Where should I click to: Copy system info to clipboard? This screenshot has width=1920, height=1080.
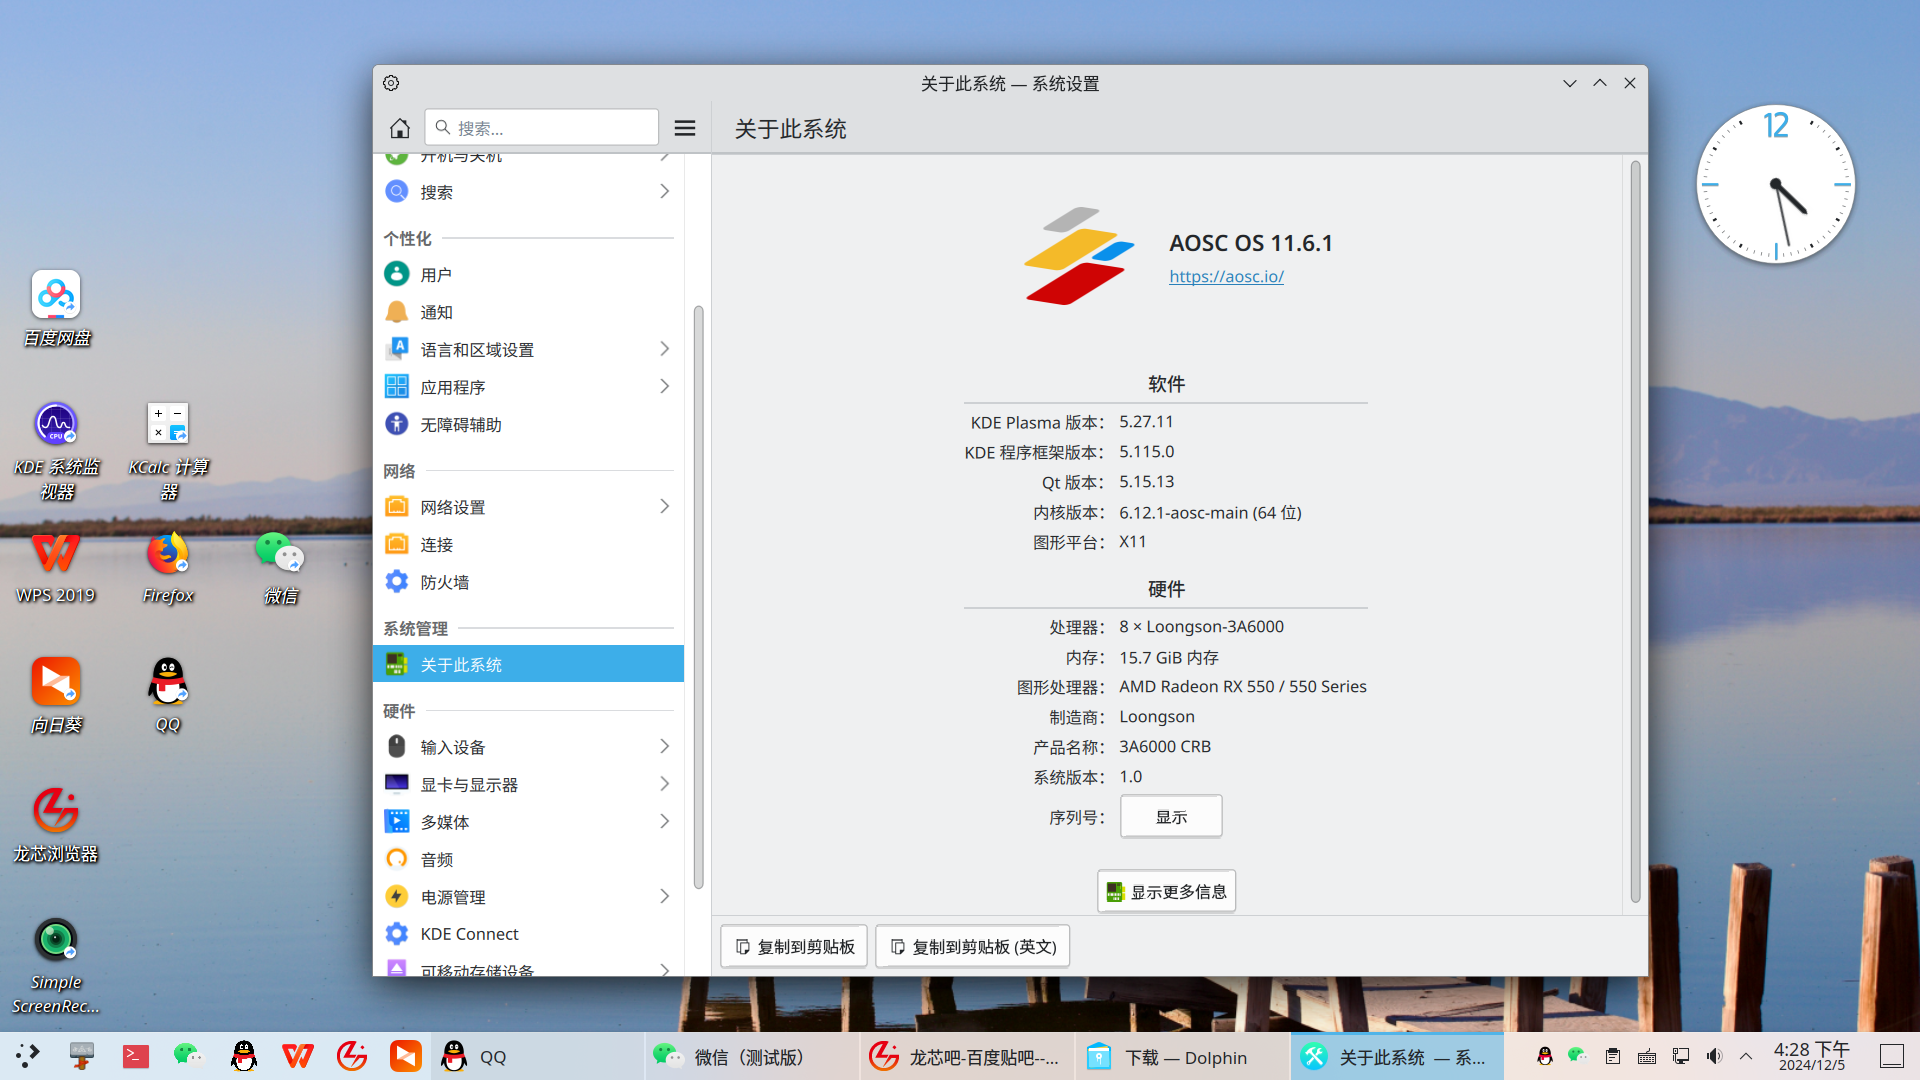point(794,946)
